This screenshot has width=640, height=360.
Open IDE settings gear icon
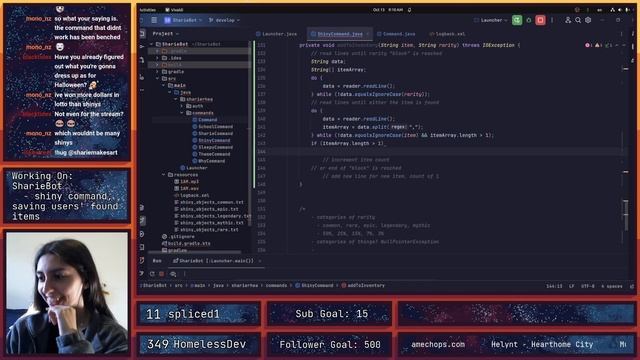point(588,20)
